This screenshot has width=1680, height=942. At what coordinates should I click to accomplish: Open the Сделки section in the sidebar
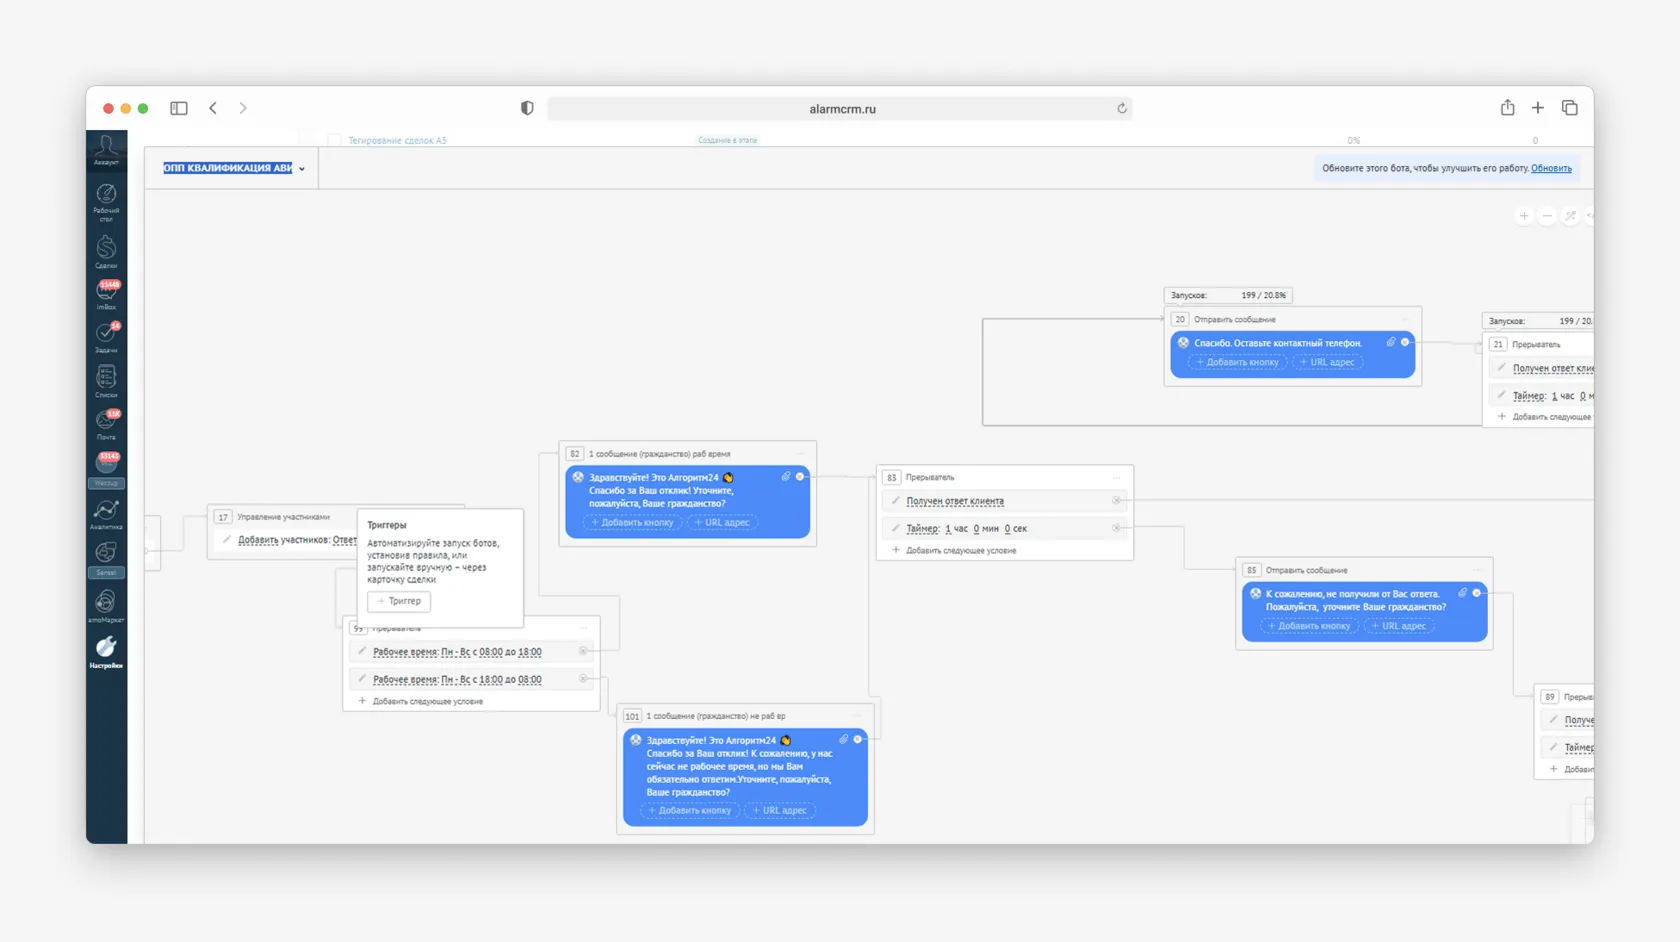pos(106,250)
